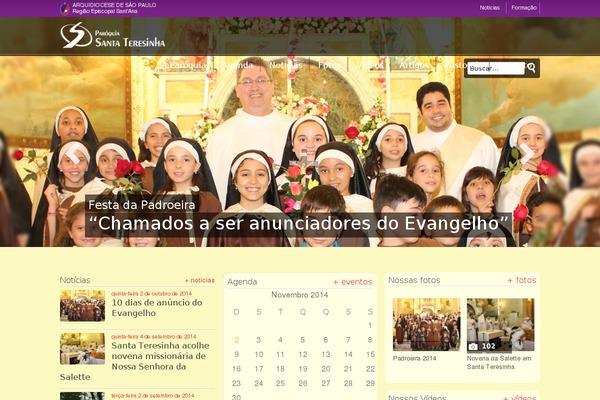Click the search magnifier icon
Image resolution: width=600 pixels, height=400 pixels.
pyautogui.click(x=531, y=68)
